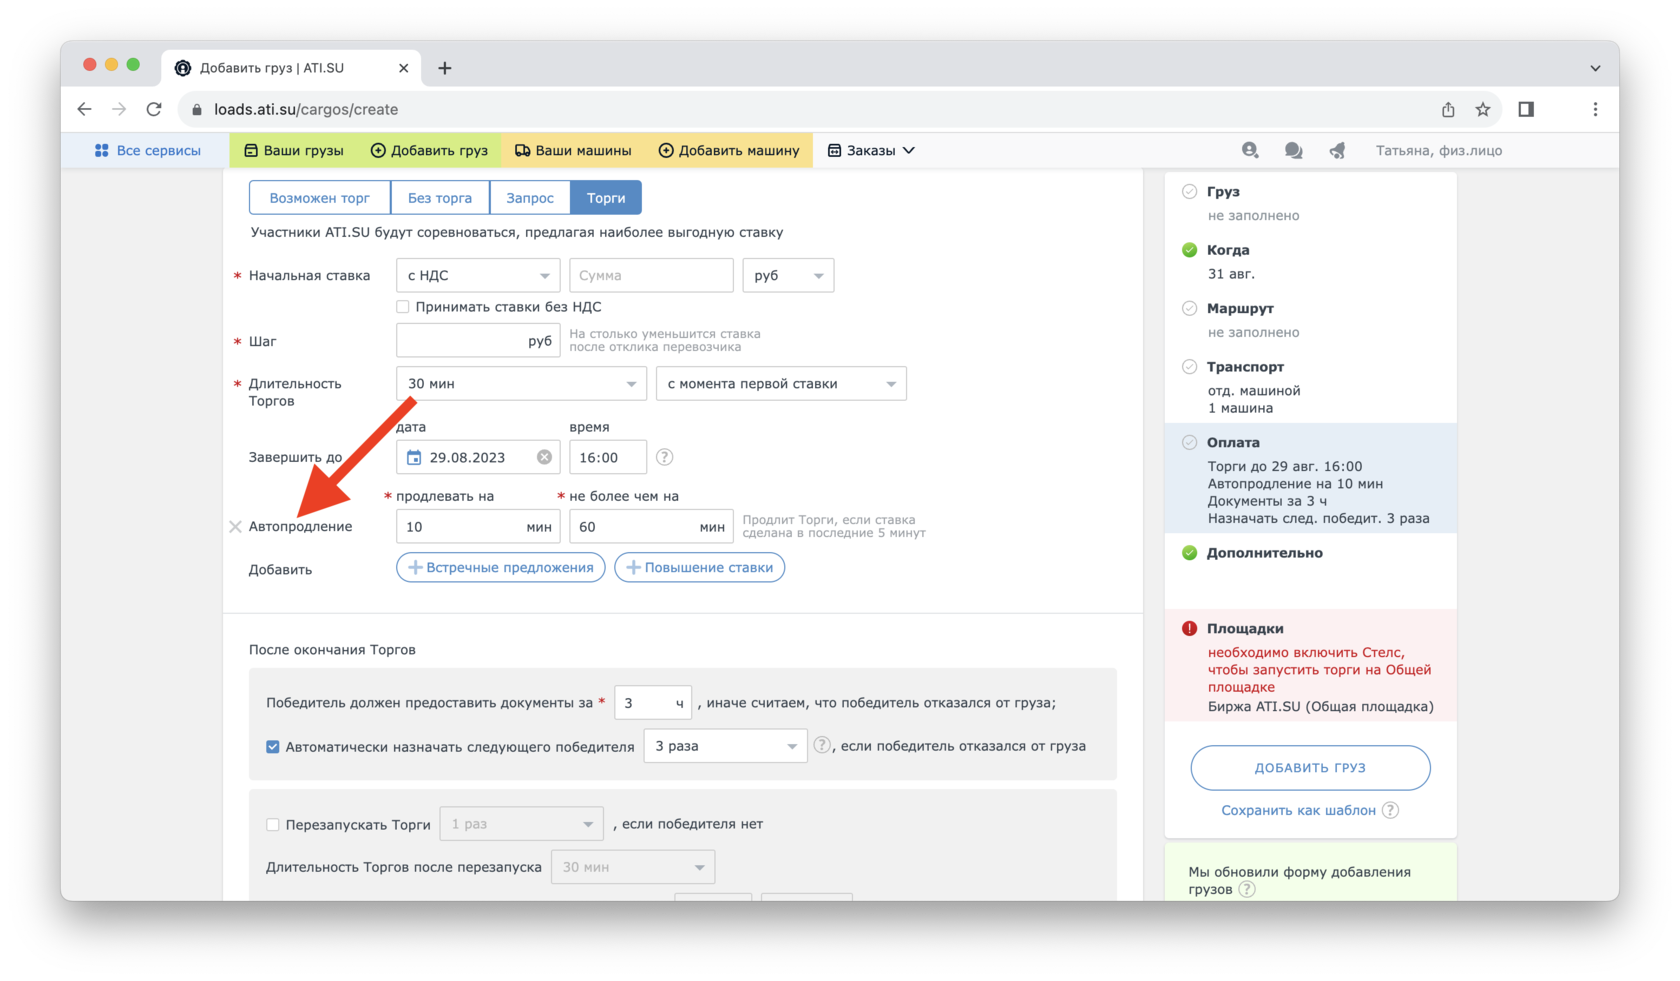
Task: Open Добавить машину page
Action: click(x=729, y=150)
